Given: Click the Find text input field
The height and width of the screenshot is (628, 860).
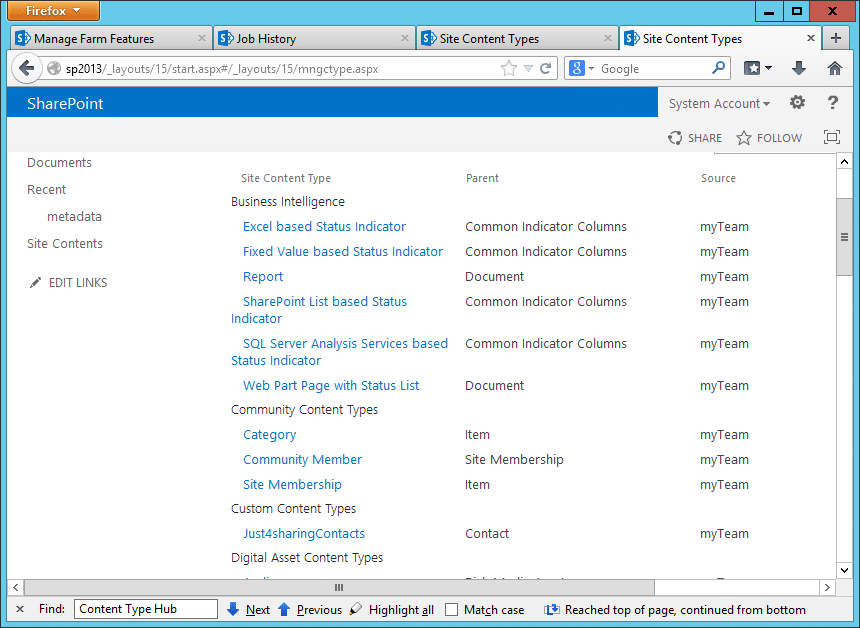Looking at the screenshot, I should (x=146, y=609).
